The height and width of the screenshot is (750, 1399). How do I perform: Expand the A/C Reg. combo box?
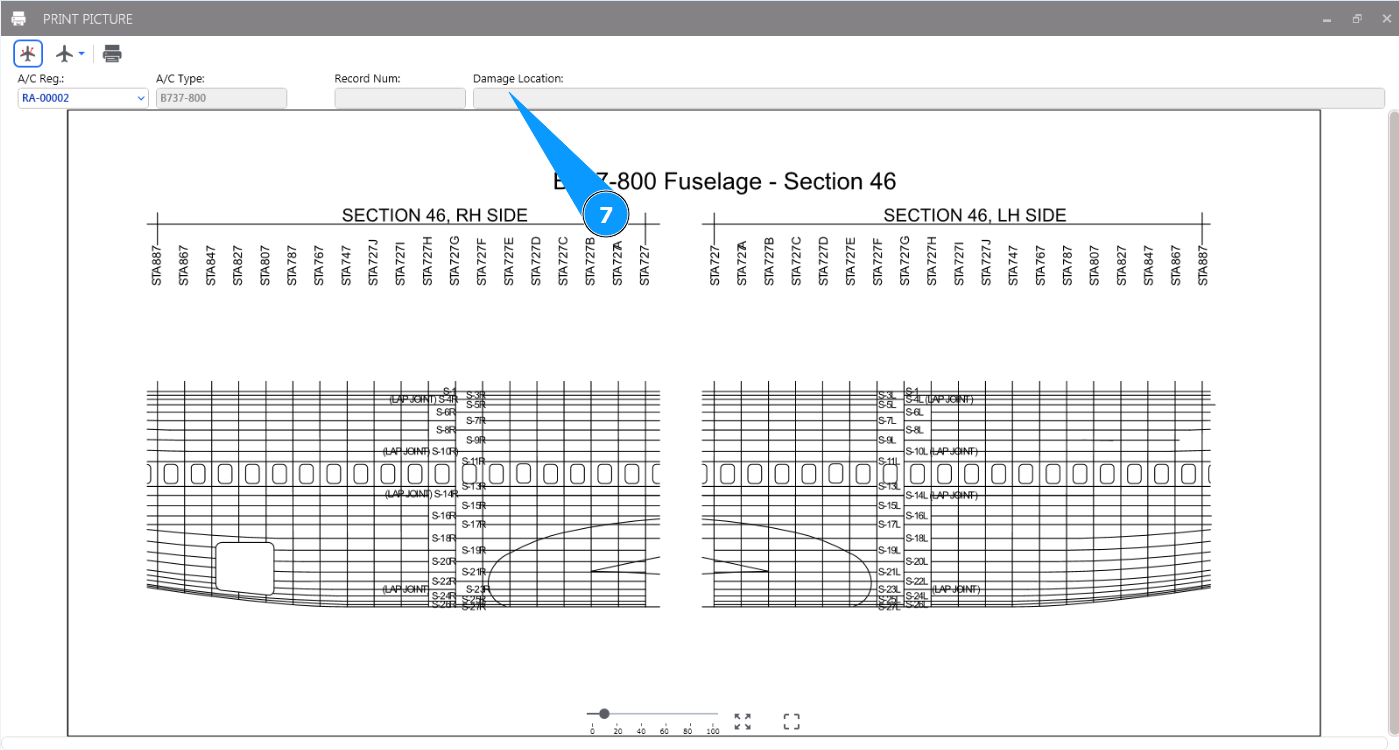pyautogui.click(x=140, y=98)
